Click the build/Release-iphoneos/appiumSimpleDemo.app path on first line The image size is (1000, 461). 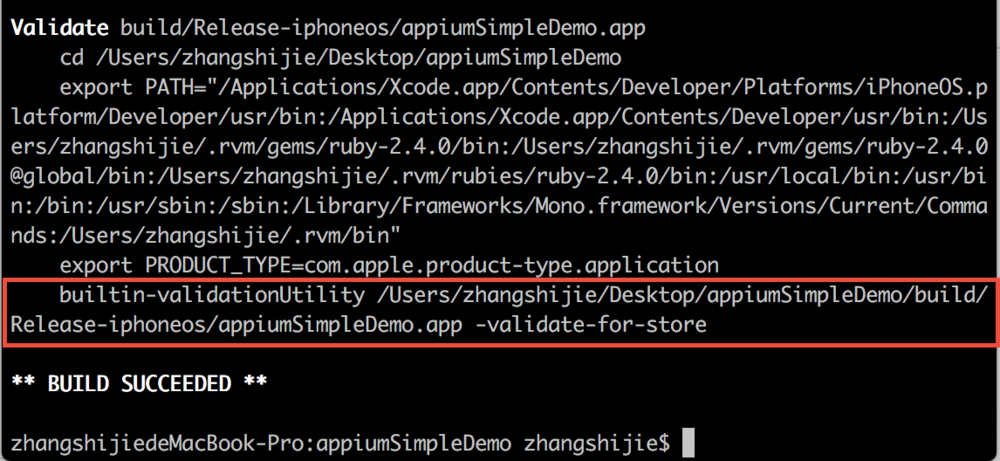point(383,29)
